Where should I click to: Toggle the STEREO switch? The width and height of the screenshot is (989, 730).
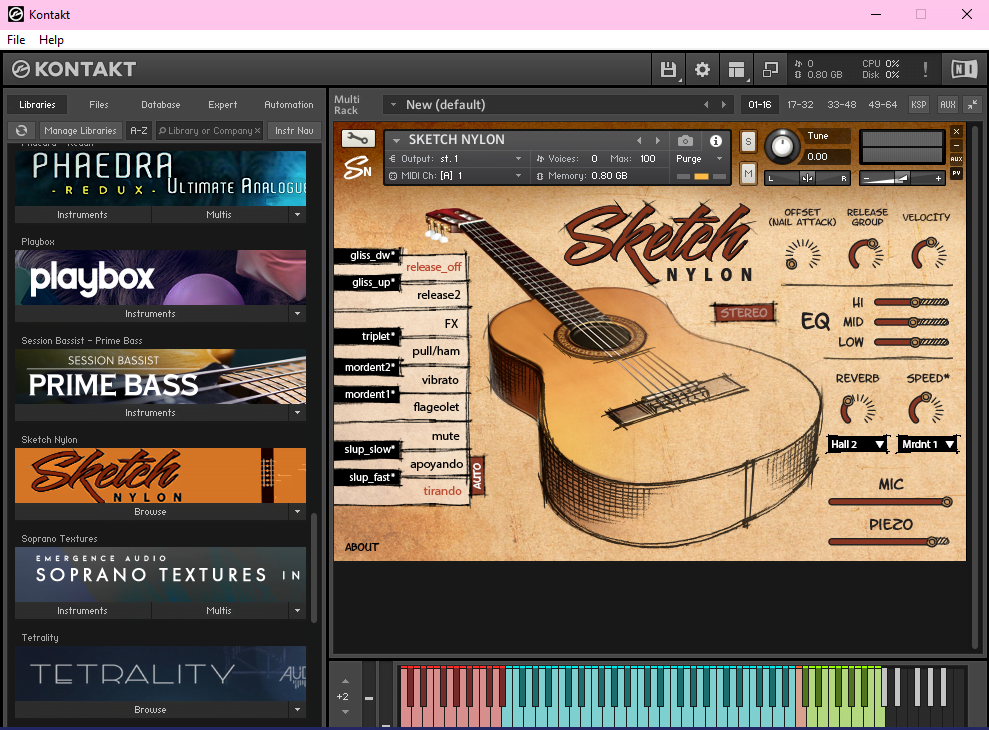[x=745, y=313]
